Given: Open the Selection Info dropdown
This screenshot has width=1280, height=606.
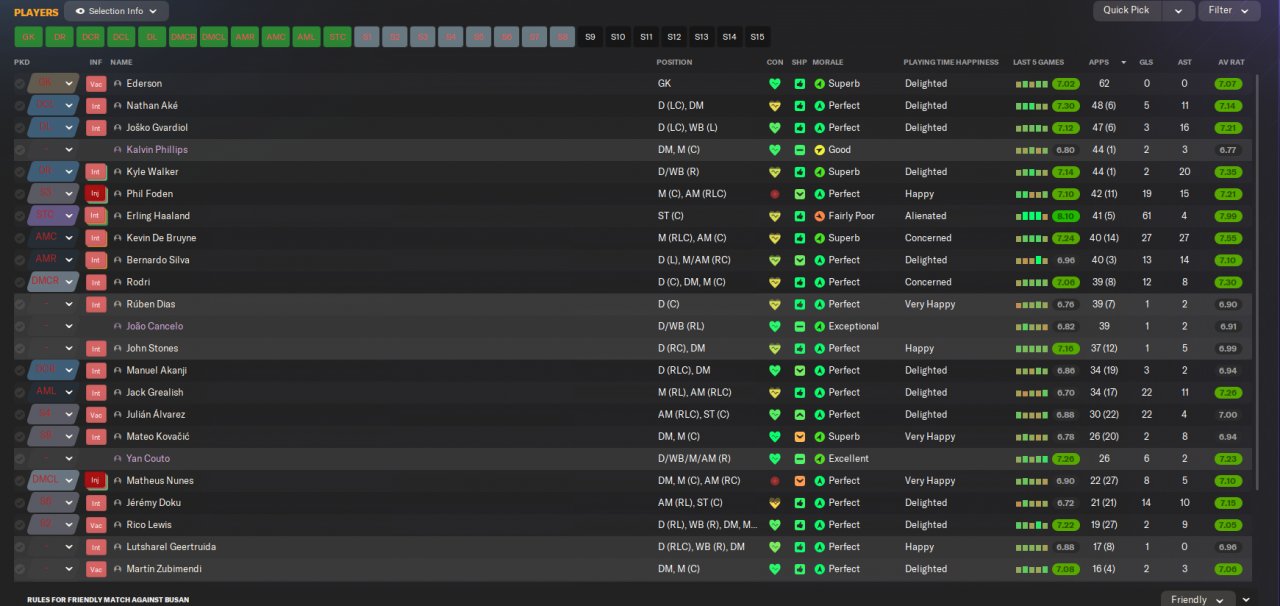Looking at the screenshot, I should tap(116, 11).
